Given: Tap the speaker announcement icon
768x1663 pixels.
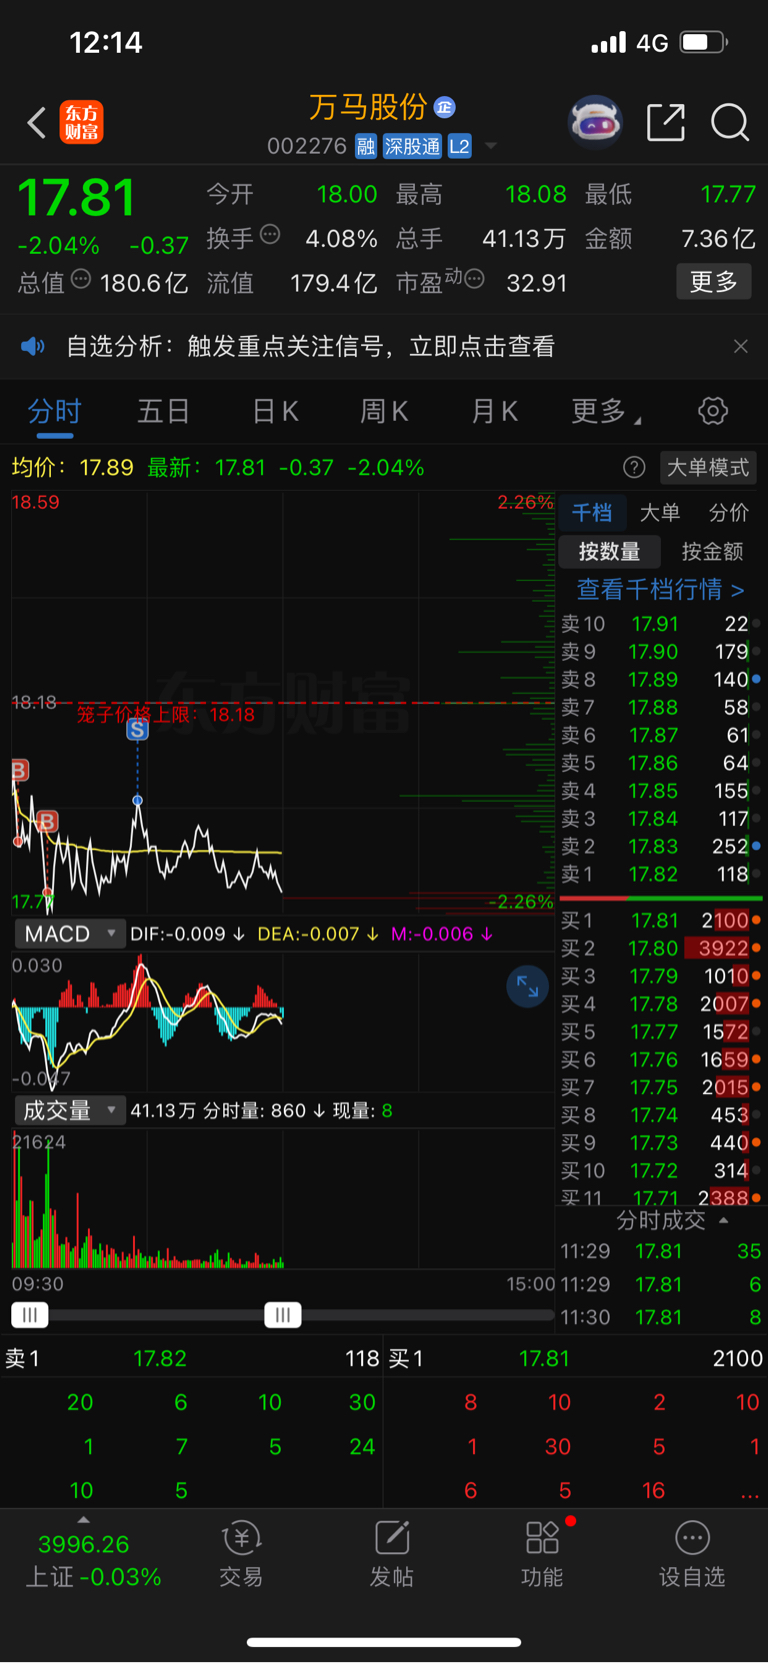Looking at the screenshot, I should coord(33,346).
